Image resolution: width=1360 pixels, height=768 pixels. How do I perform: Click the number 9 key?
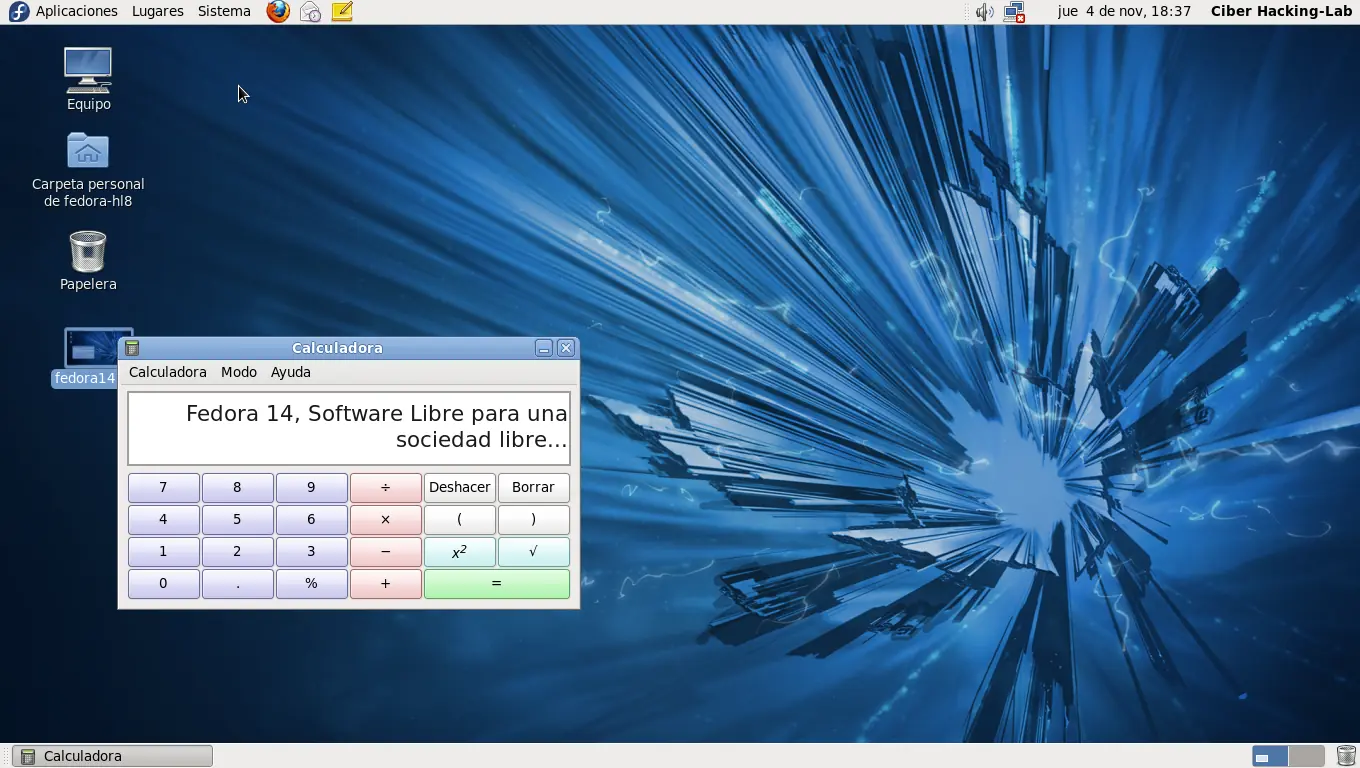pyautogui.click(x=312, y=488)
